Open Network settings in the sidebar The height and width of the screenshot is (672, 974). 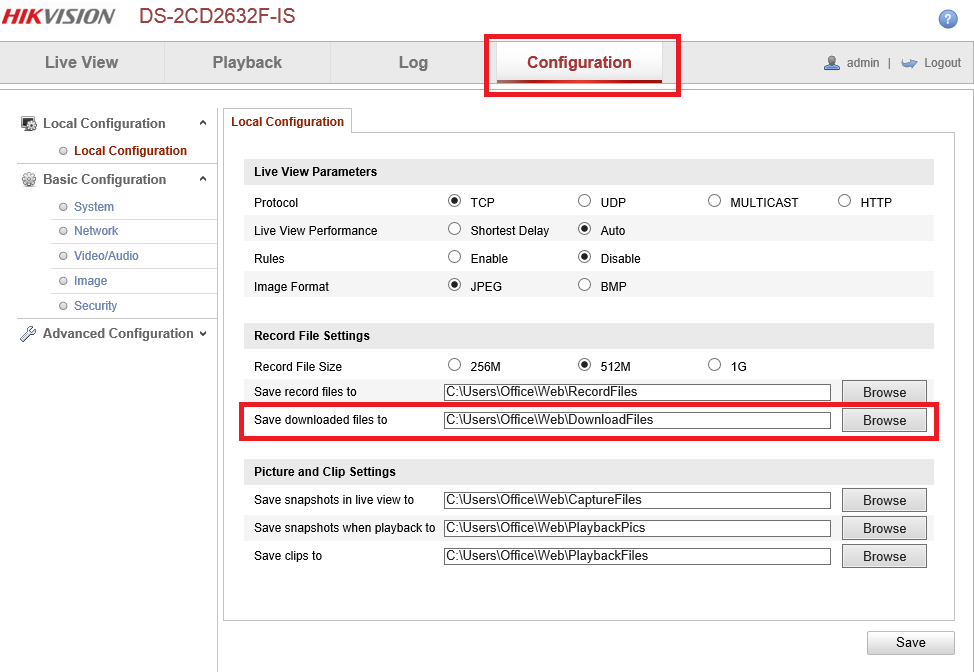(96, 231)
